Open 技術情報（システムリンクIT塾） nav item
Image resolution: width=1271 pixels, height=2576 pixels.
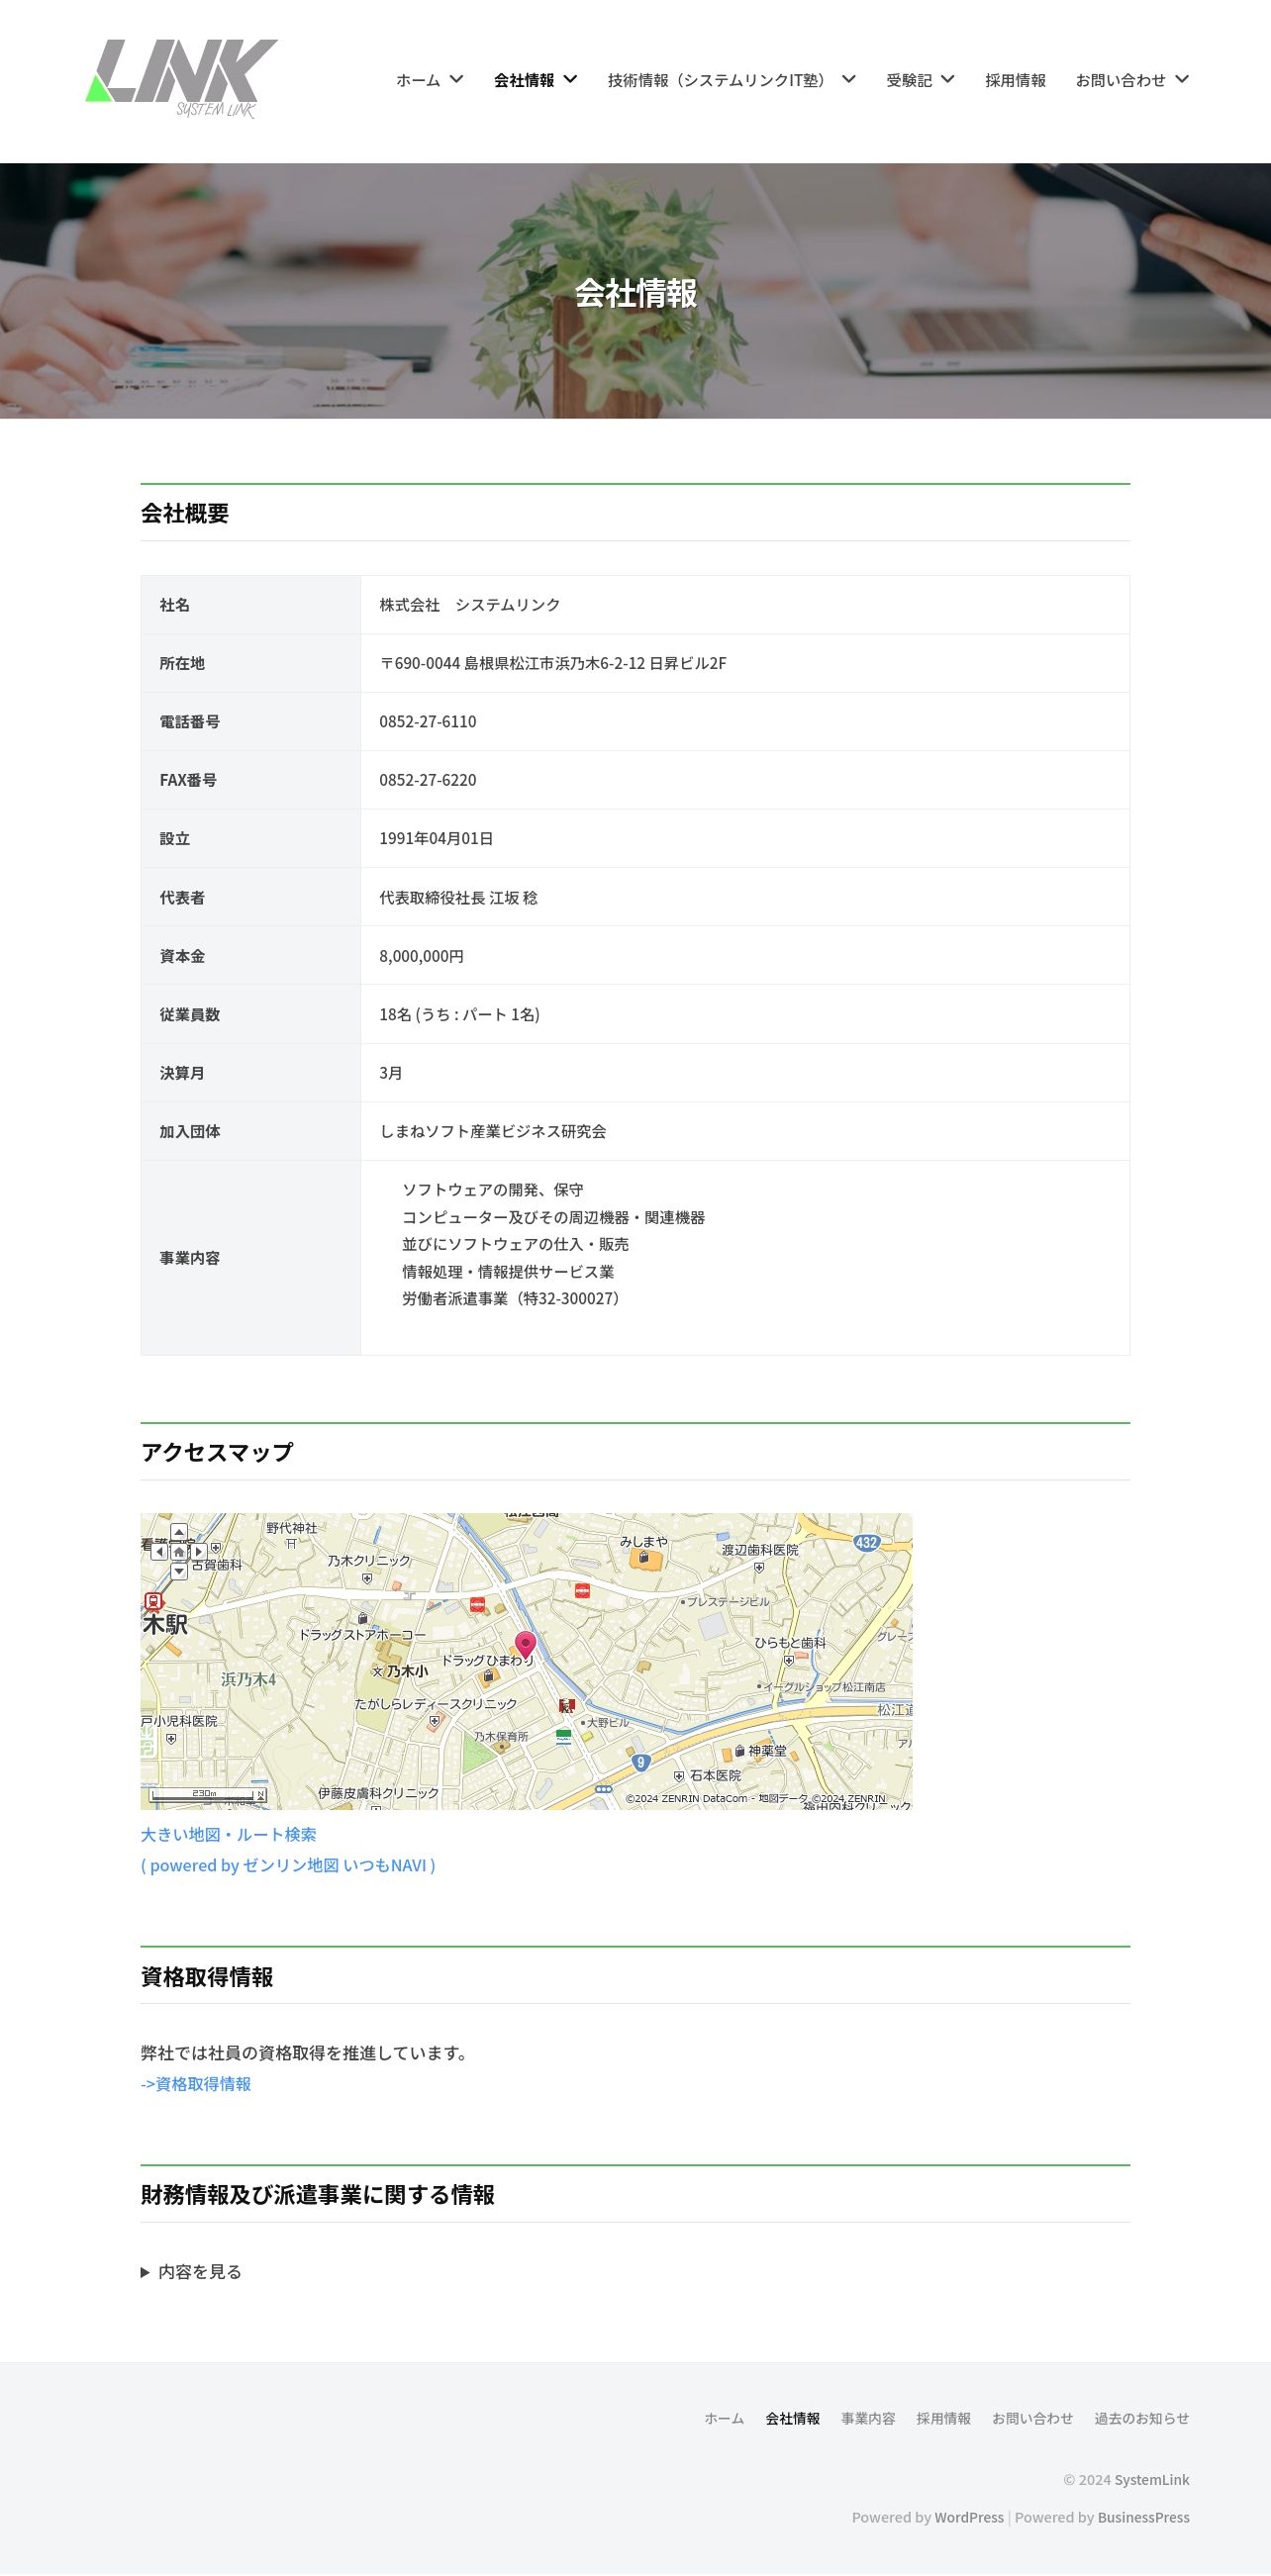pos(720,80)
